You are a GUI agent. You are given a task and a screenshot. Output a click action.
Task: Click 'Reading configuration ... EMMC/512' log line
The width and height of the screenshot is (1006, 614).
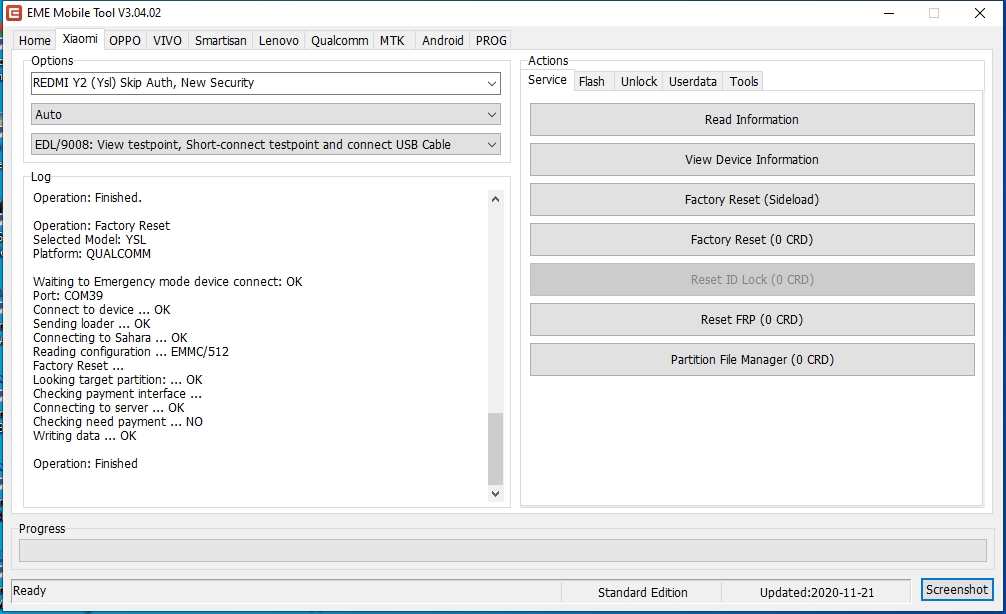tap(131, 352)
